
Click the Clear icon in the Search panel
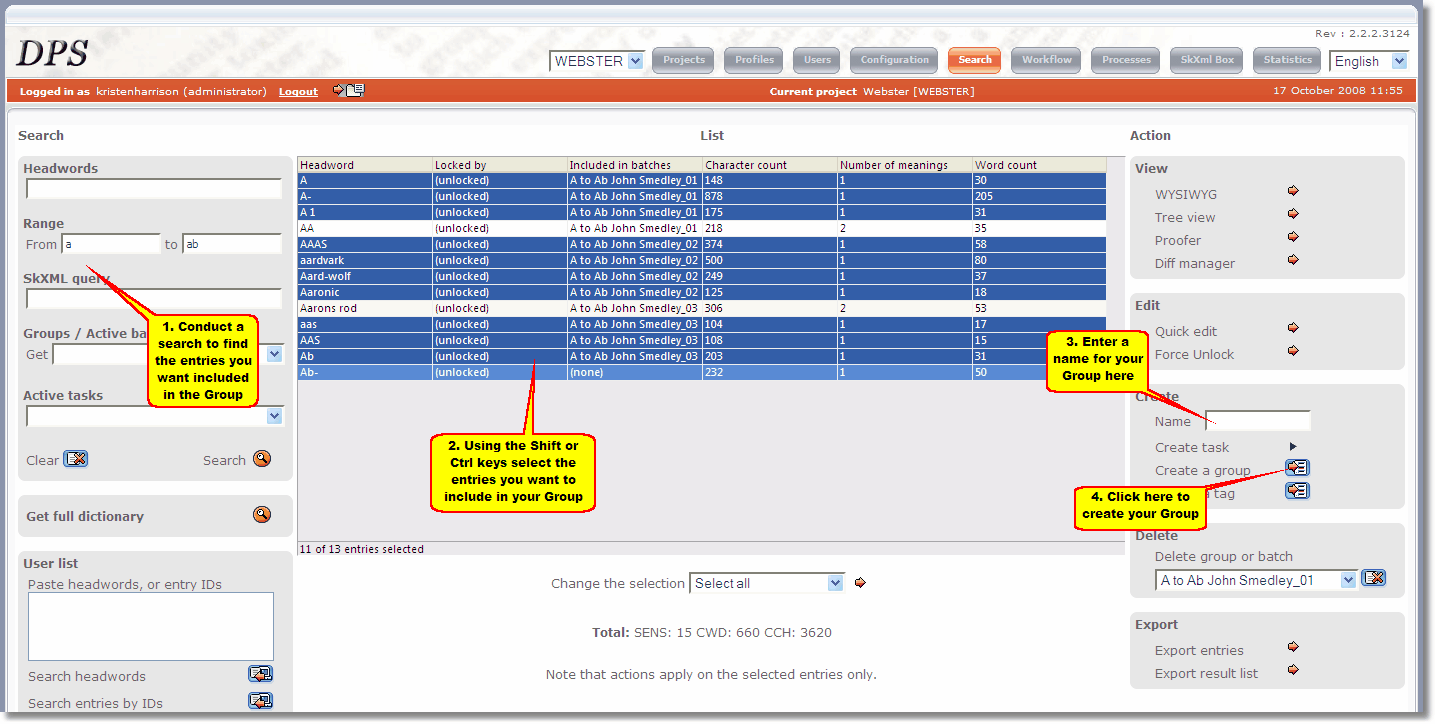[x=76, y=459]
